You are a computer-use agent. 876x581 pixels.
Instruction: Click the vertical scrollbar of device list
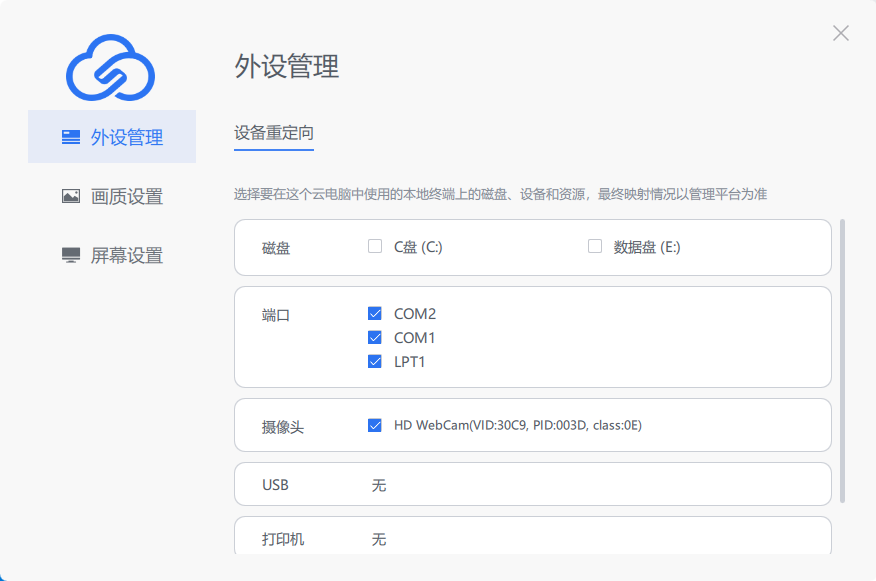(x=843, y=360)
